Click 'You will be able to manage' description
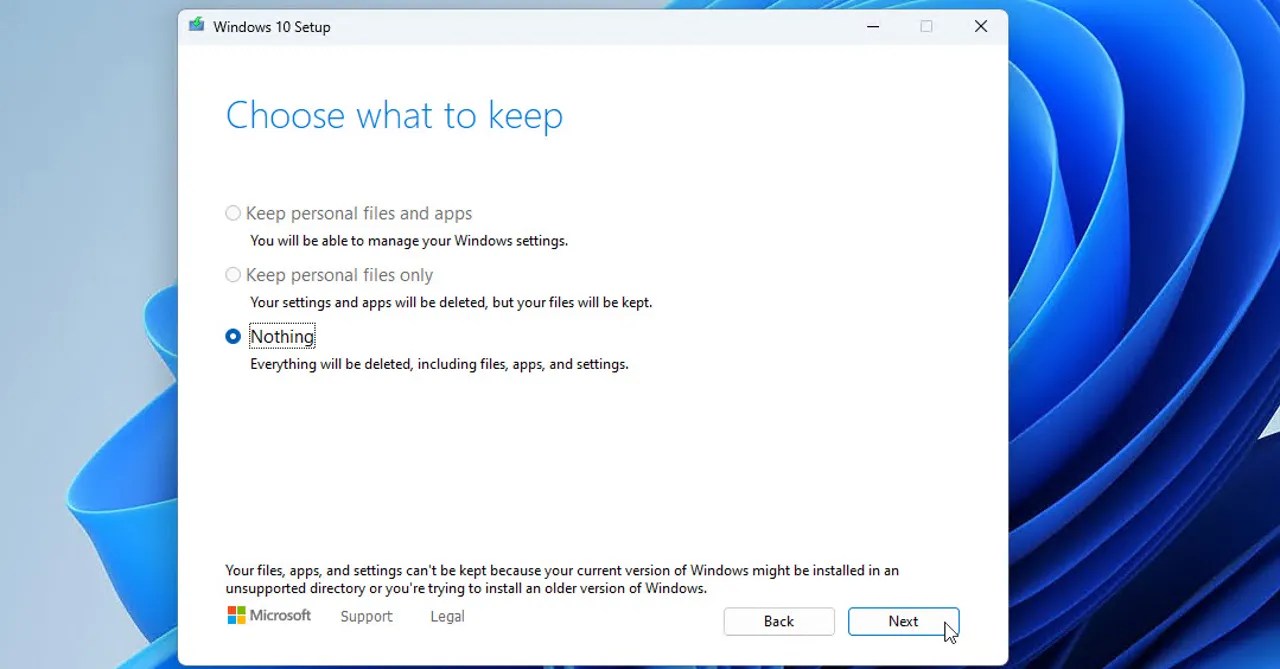The height and width of the screenshot is (669, 1280). click(409, 241)
